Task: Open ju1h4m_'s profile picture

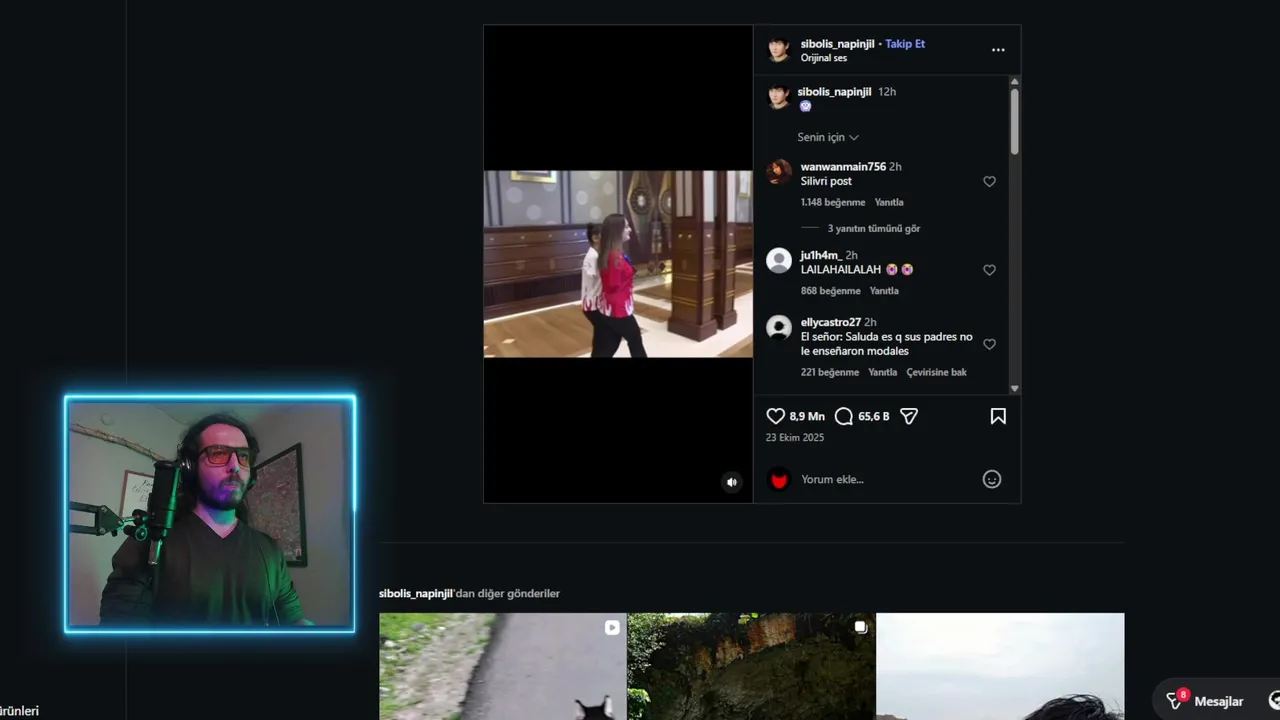Action: pyautogui.click(x=779, y=261)
